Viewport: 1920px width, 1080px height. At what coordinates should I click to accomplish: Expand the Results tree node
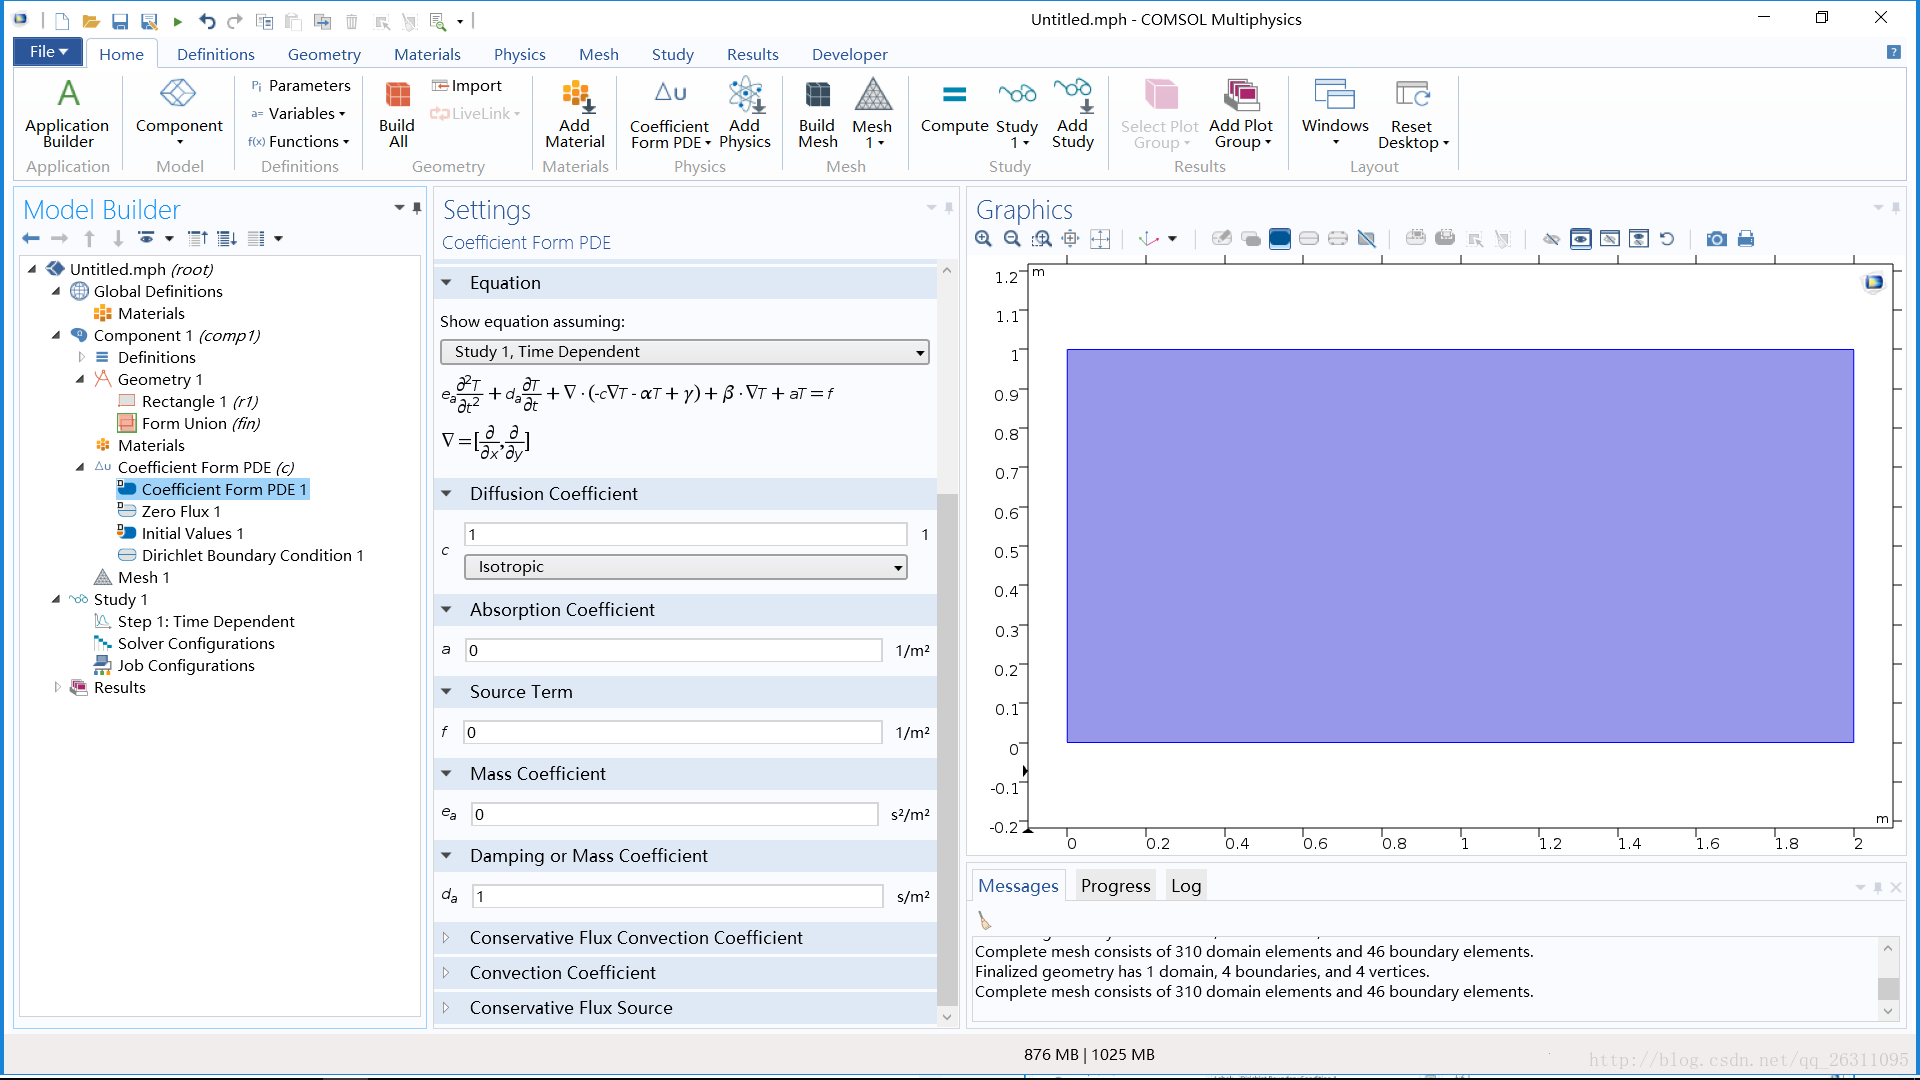coord(57,687)
